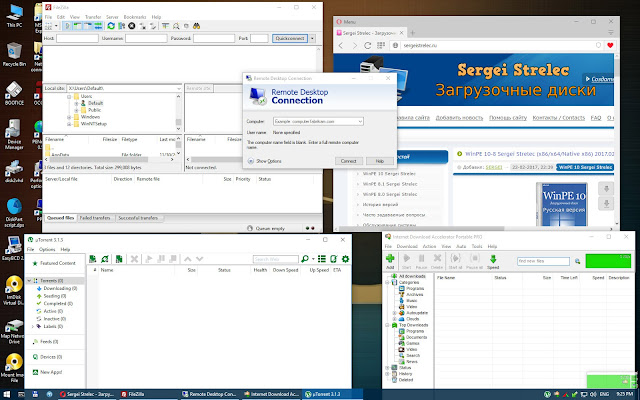Collapse the Categories tree in downloader
Viewport: 640px width, 400px height.
coord(387,282)
